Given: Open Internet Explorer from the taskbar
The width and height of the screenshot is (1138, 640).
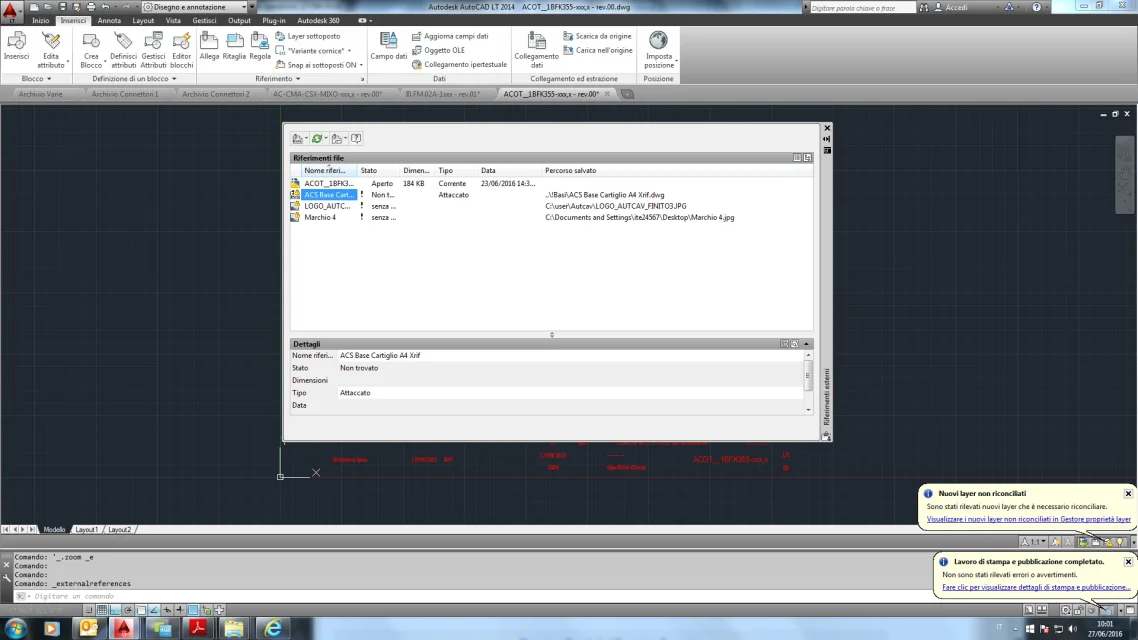Looking at the screenshot, I should coord(273,628).
